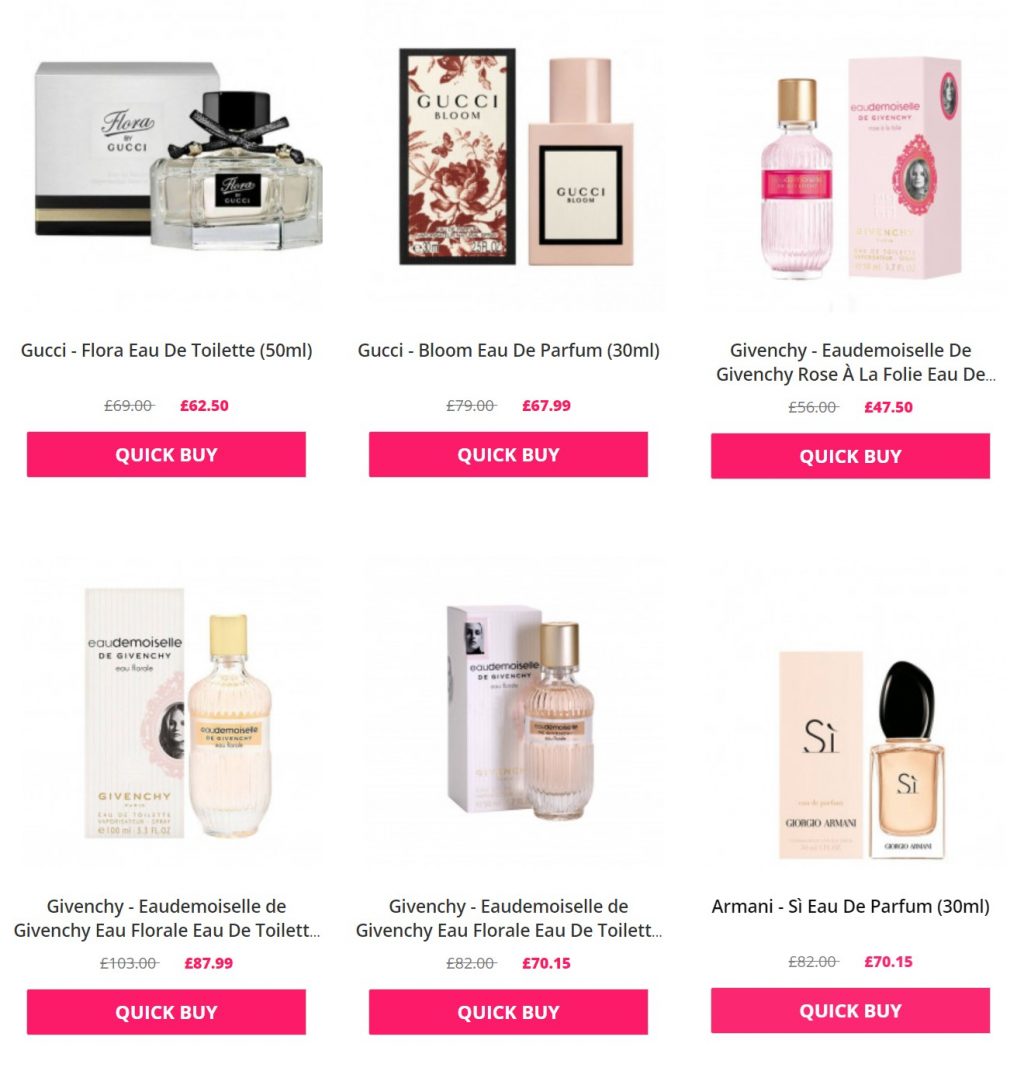Quick buy the Gucci Flora Eau De Toilette
This screenshot has width=1024, height=1071.
(166, 454)
